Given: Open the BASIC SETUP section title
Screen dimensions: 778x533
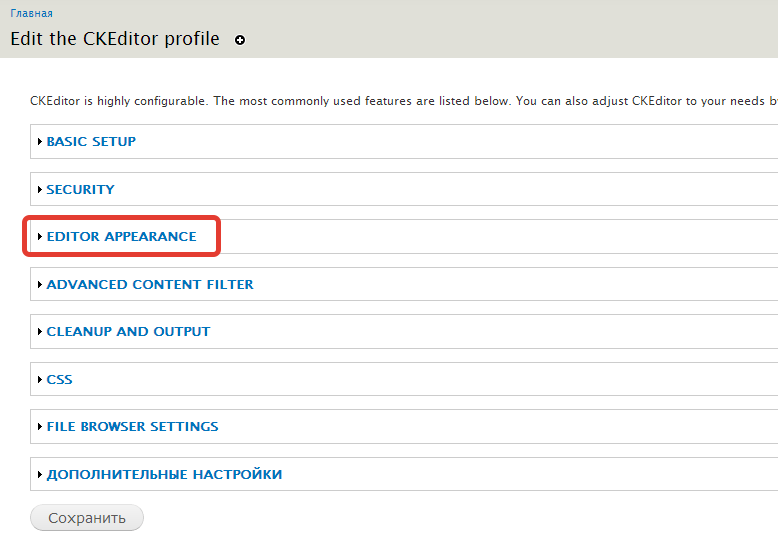Looking at the screenshot, I should pos(91,142).
